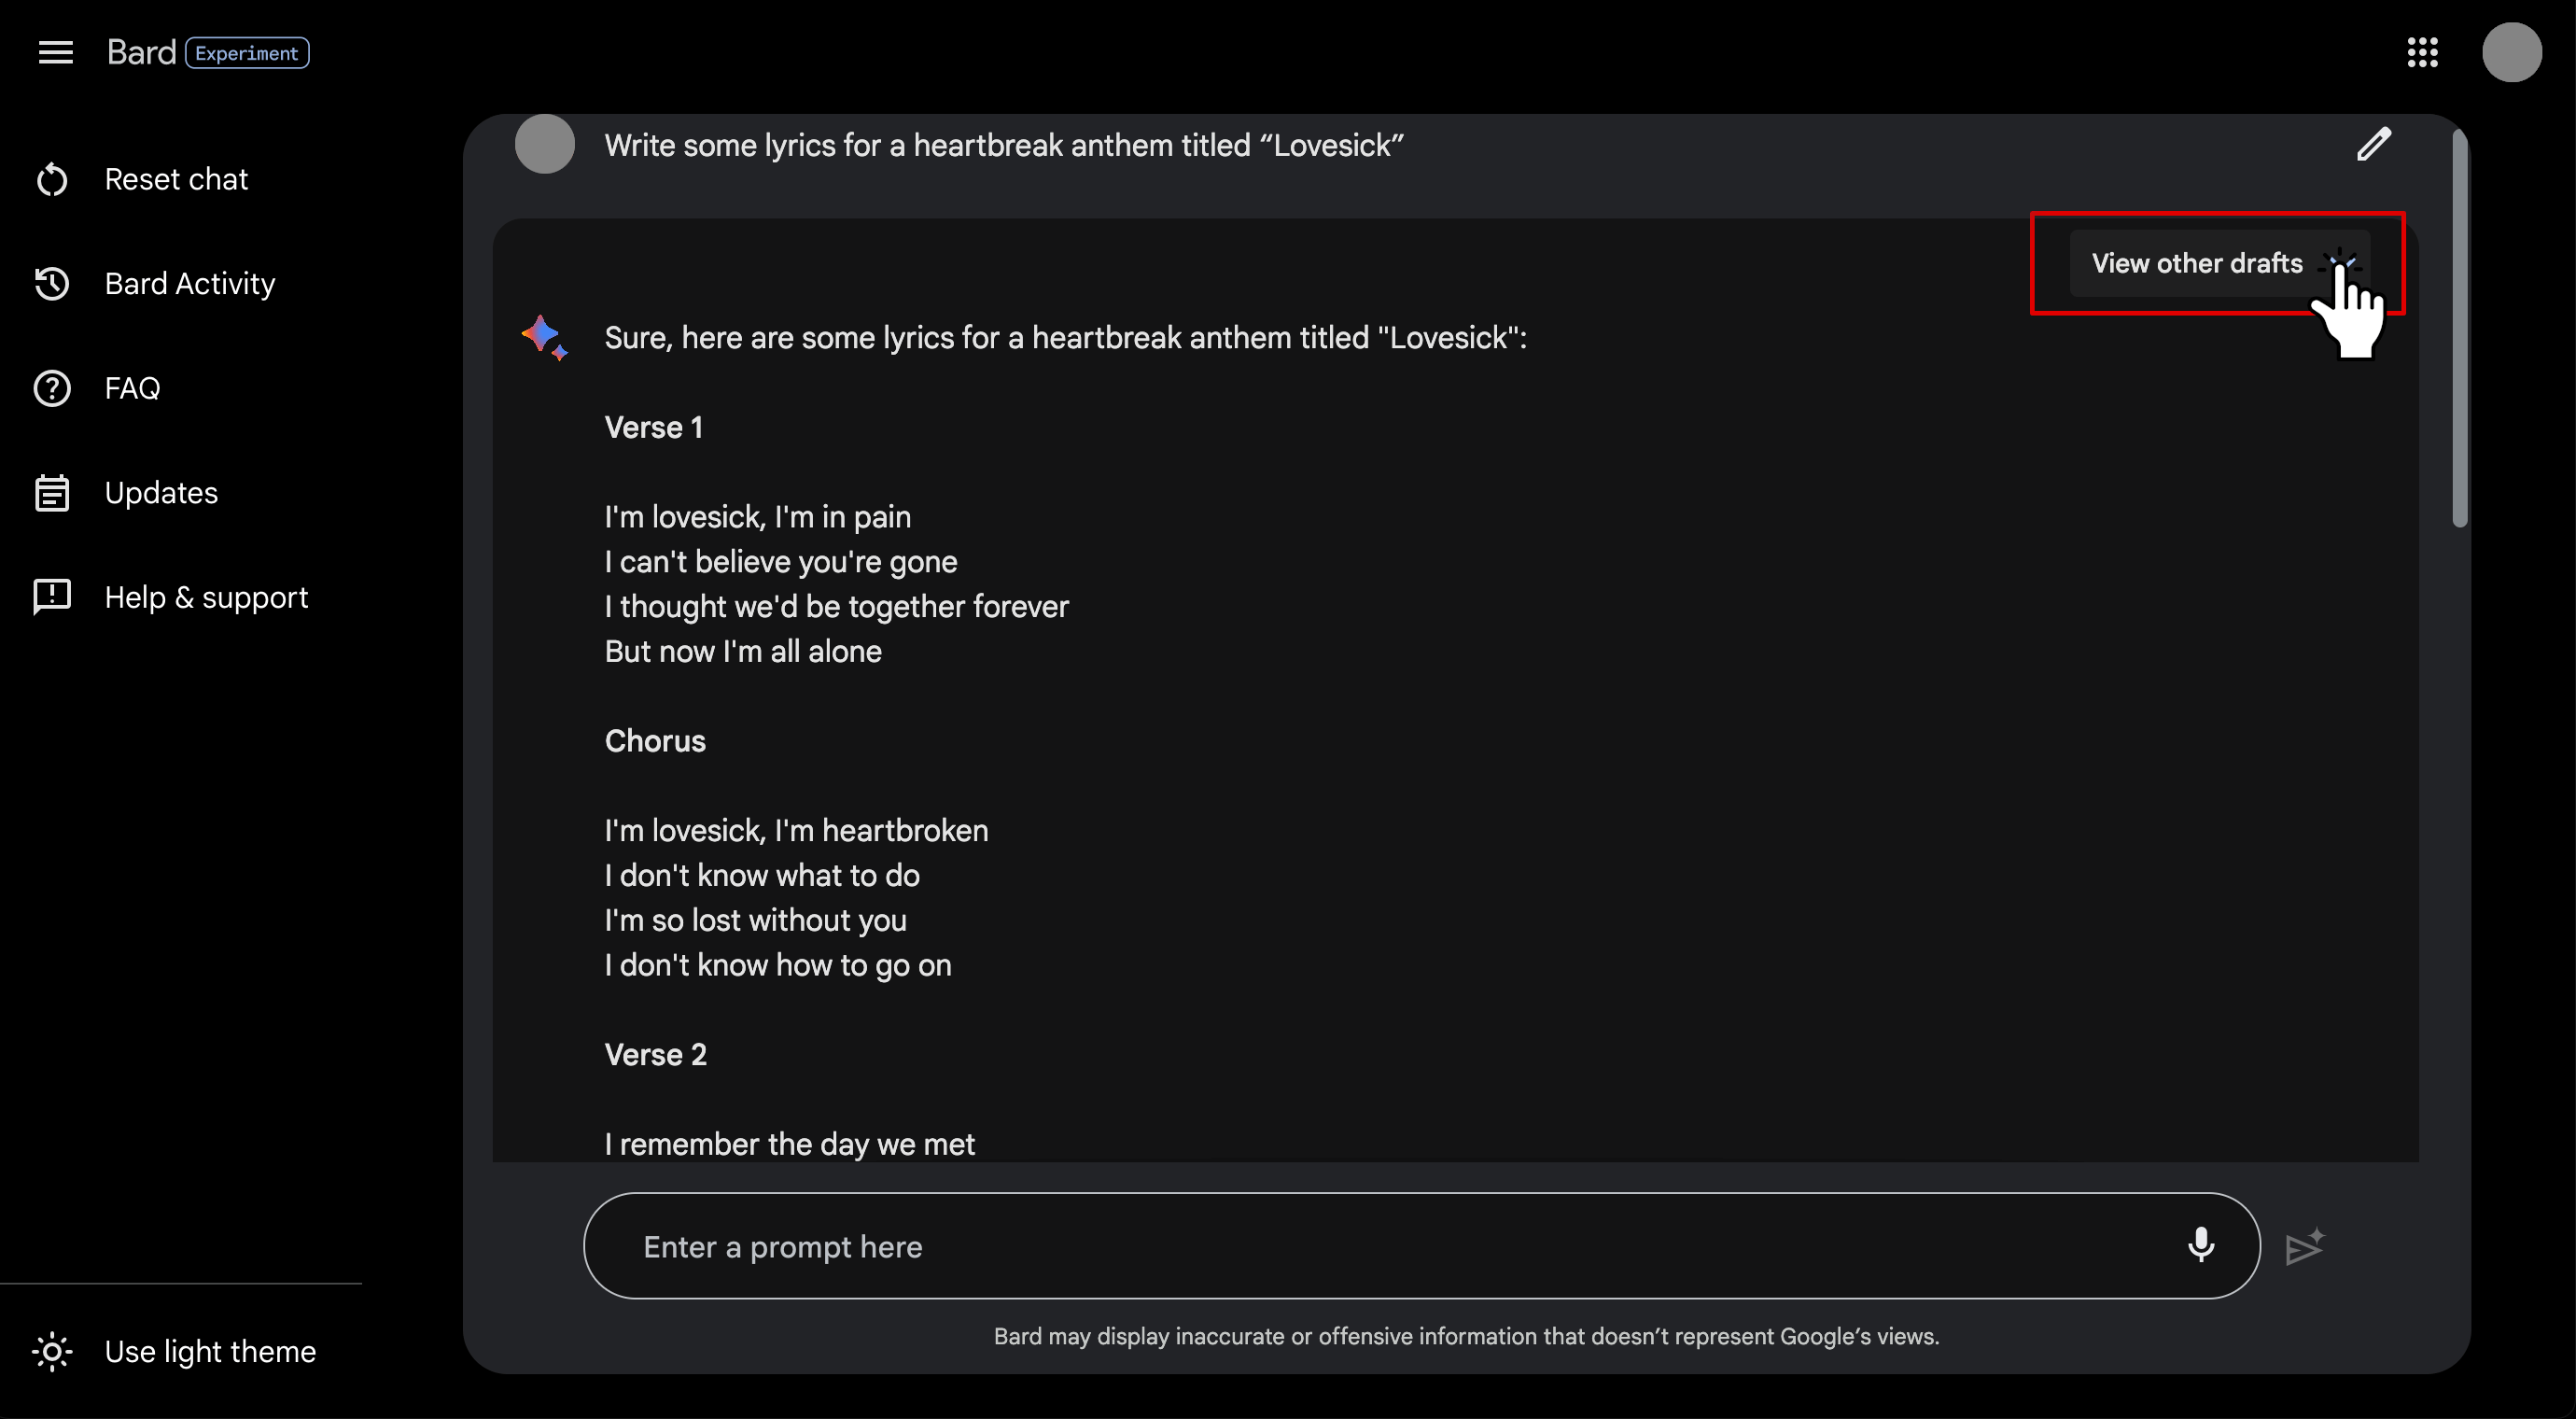Click the microphone voice input icon
The image size is (2576, 1419).
pyautogui.click(x=2201, y=1245)
